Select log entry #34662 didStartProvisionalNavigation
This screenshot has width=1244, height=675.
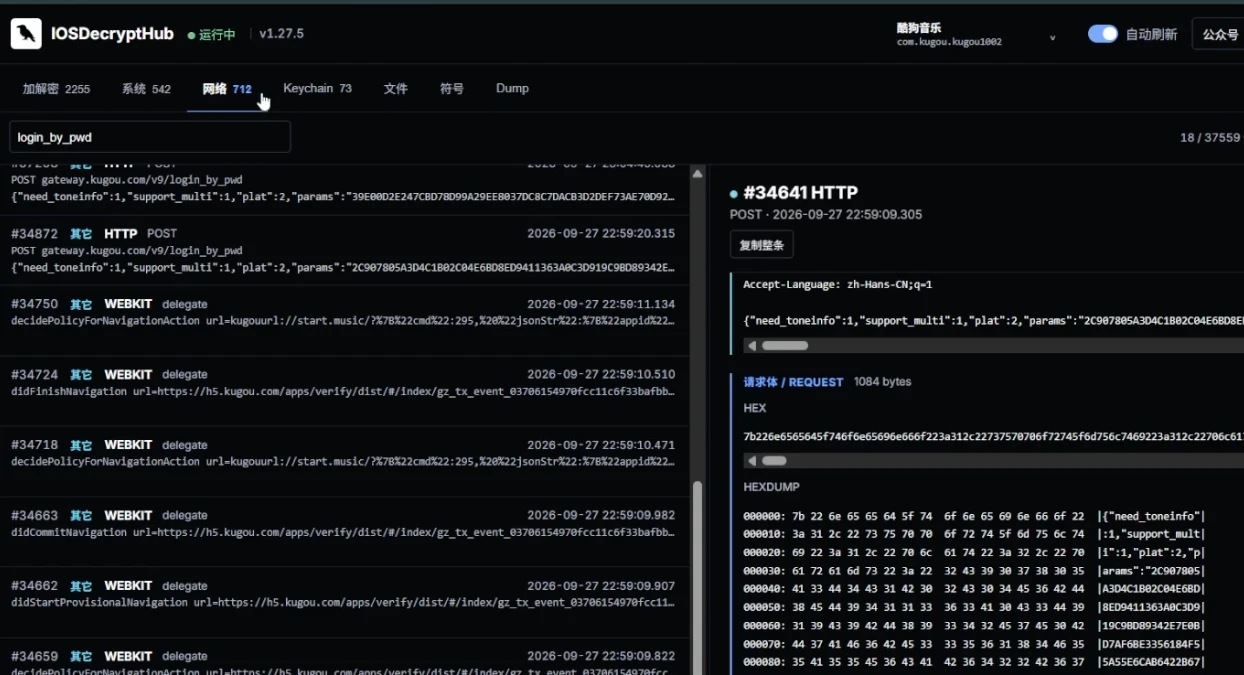(344, 602)
